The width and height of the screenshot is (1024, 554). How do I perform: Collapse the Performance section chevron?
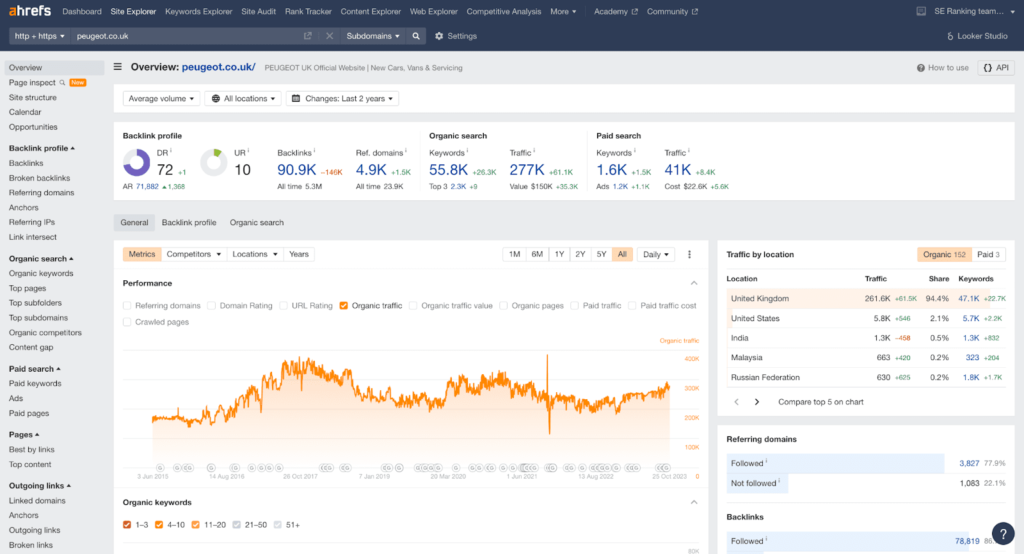click(694, 283)
